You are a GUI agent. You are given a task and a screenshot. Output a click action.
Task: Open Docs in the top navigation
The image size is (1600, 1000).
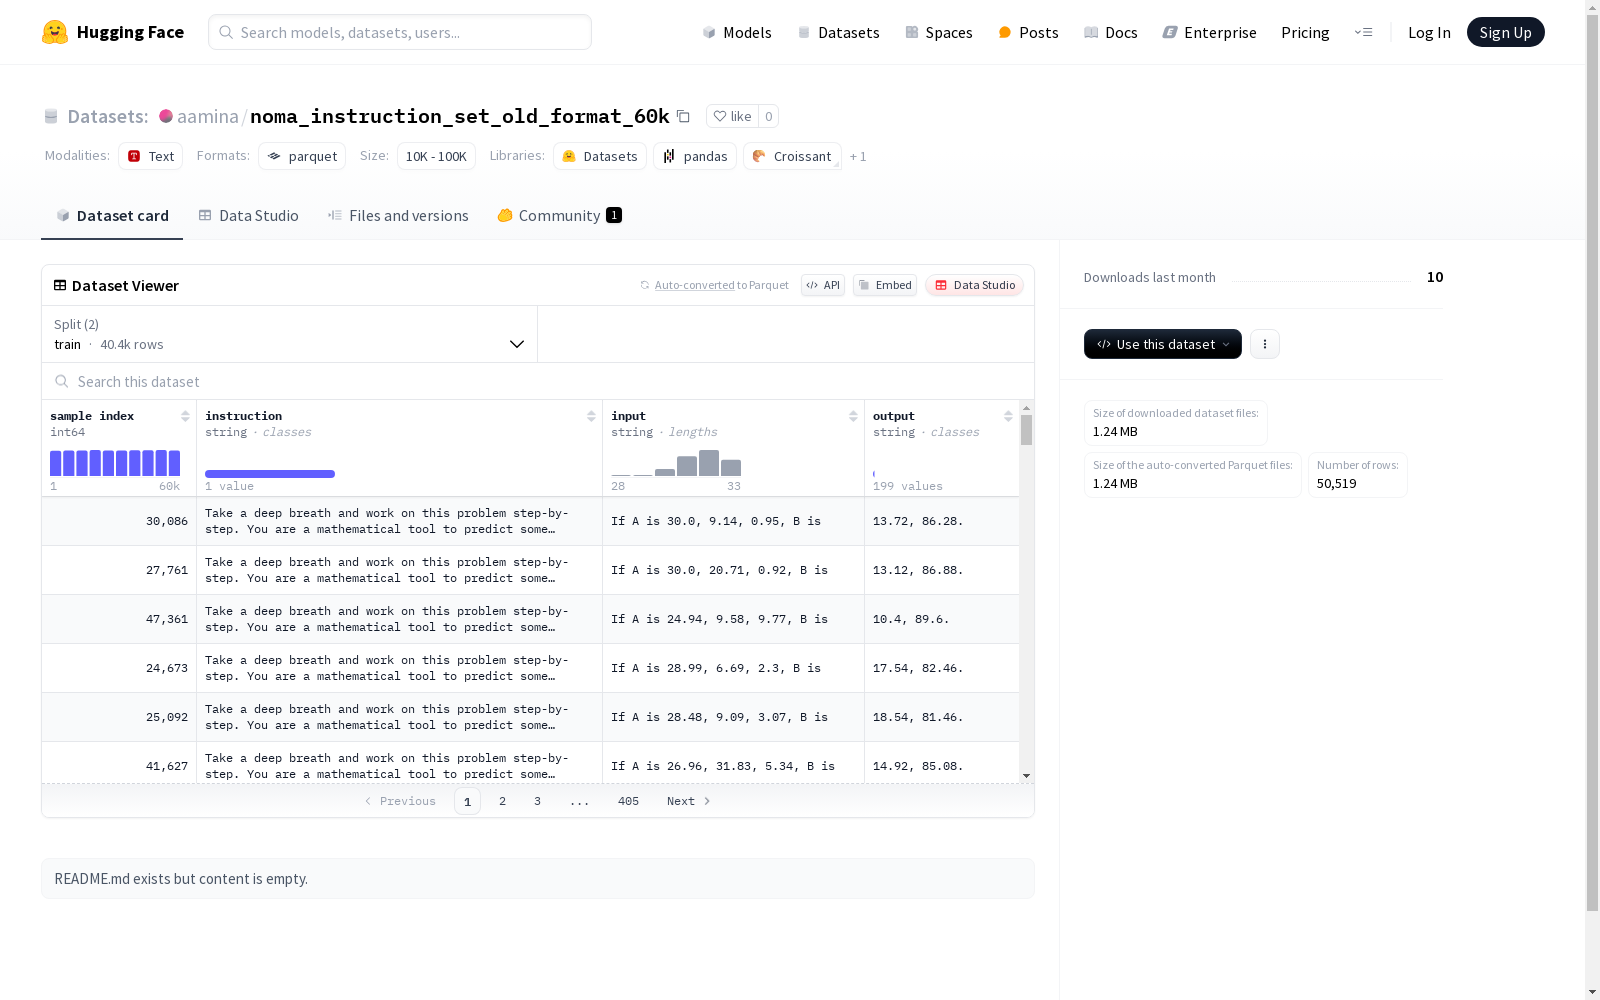tap(1111, 32)
